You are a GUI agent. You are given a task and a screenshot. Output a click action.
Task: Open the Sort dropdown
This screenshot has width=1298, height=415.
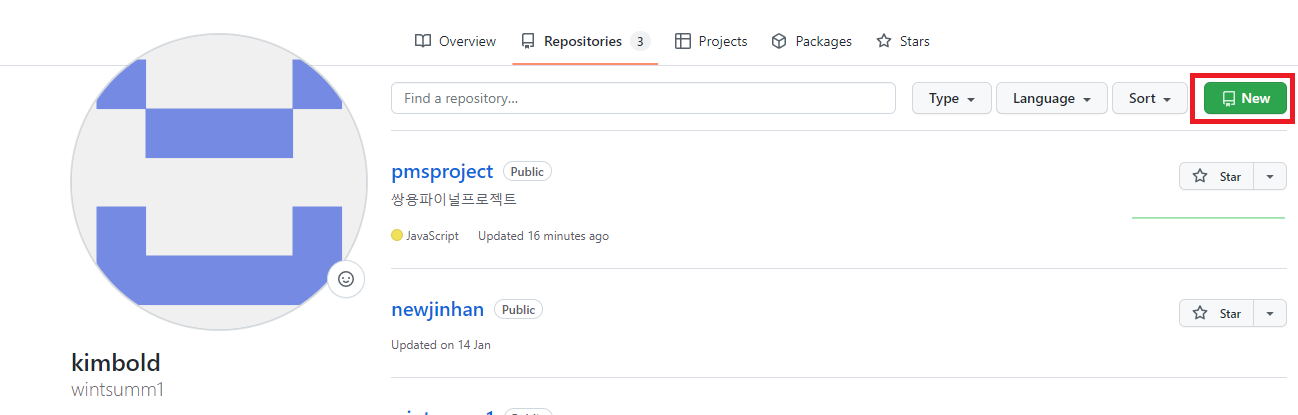pyautogui.click(x=1149, y=98)
